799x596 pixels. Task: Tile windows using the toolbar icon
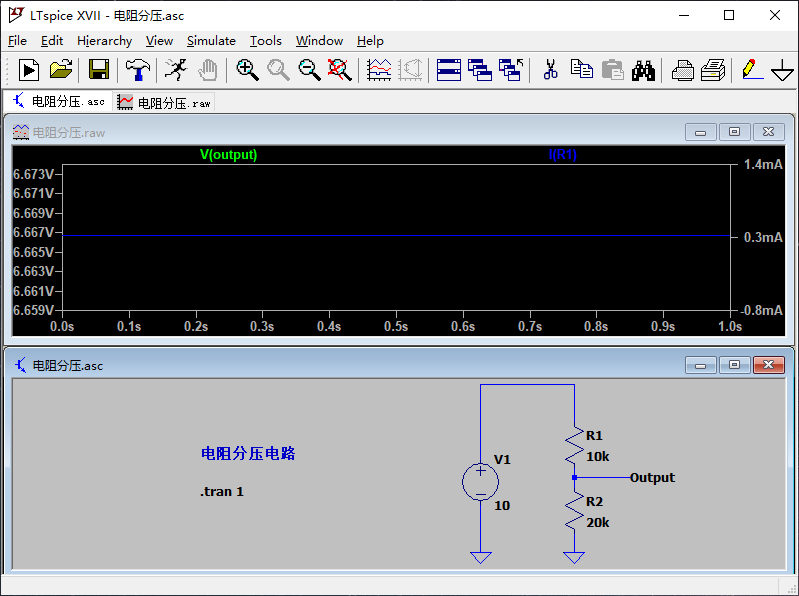tap(449, 69)
